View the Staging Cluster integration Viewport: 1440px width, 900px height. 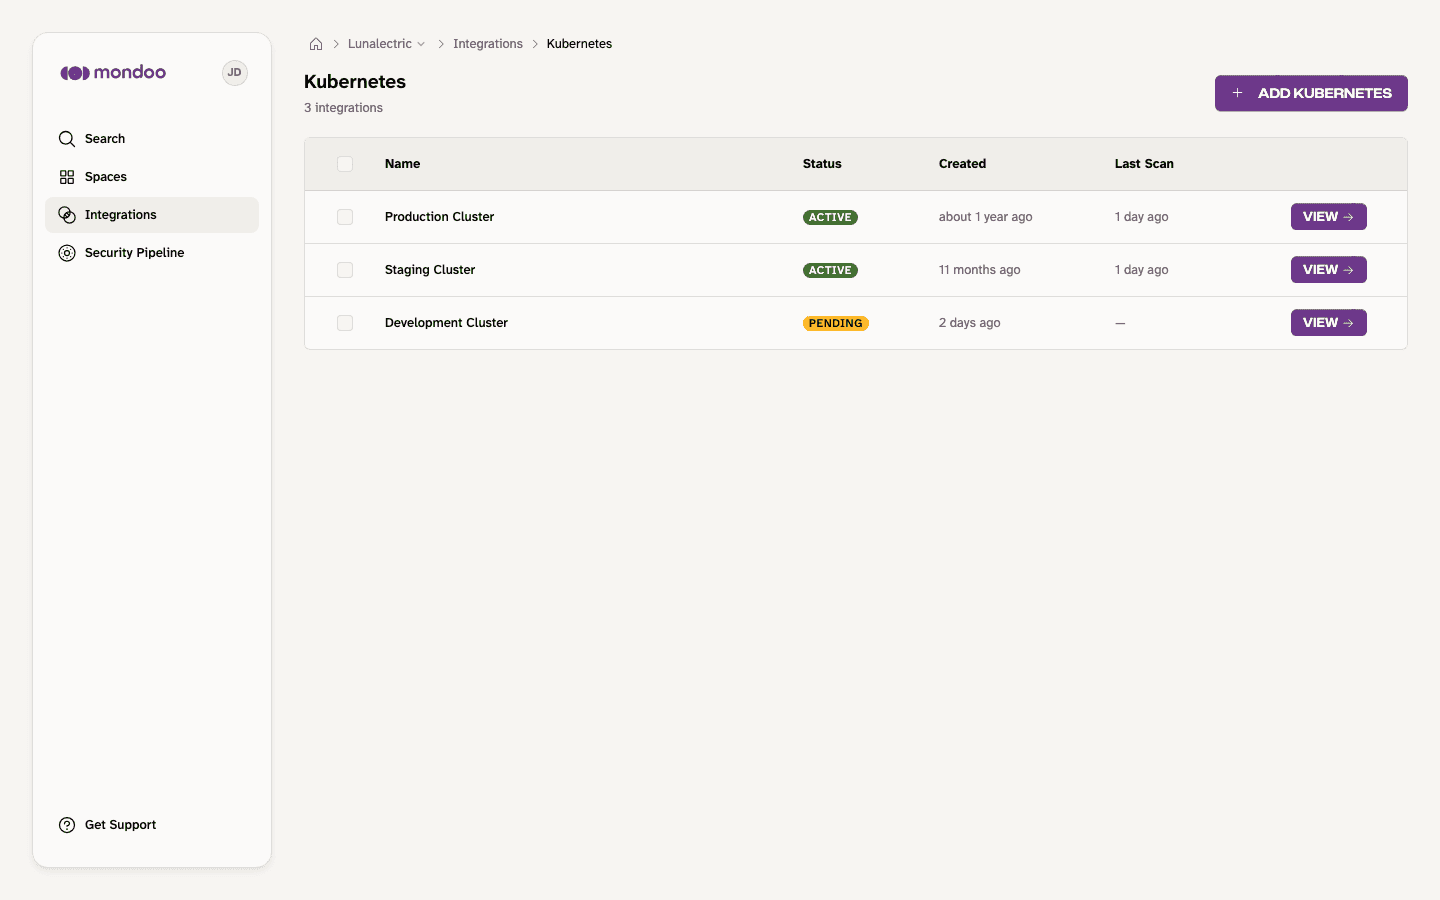pos(1328,270)
